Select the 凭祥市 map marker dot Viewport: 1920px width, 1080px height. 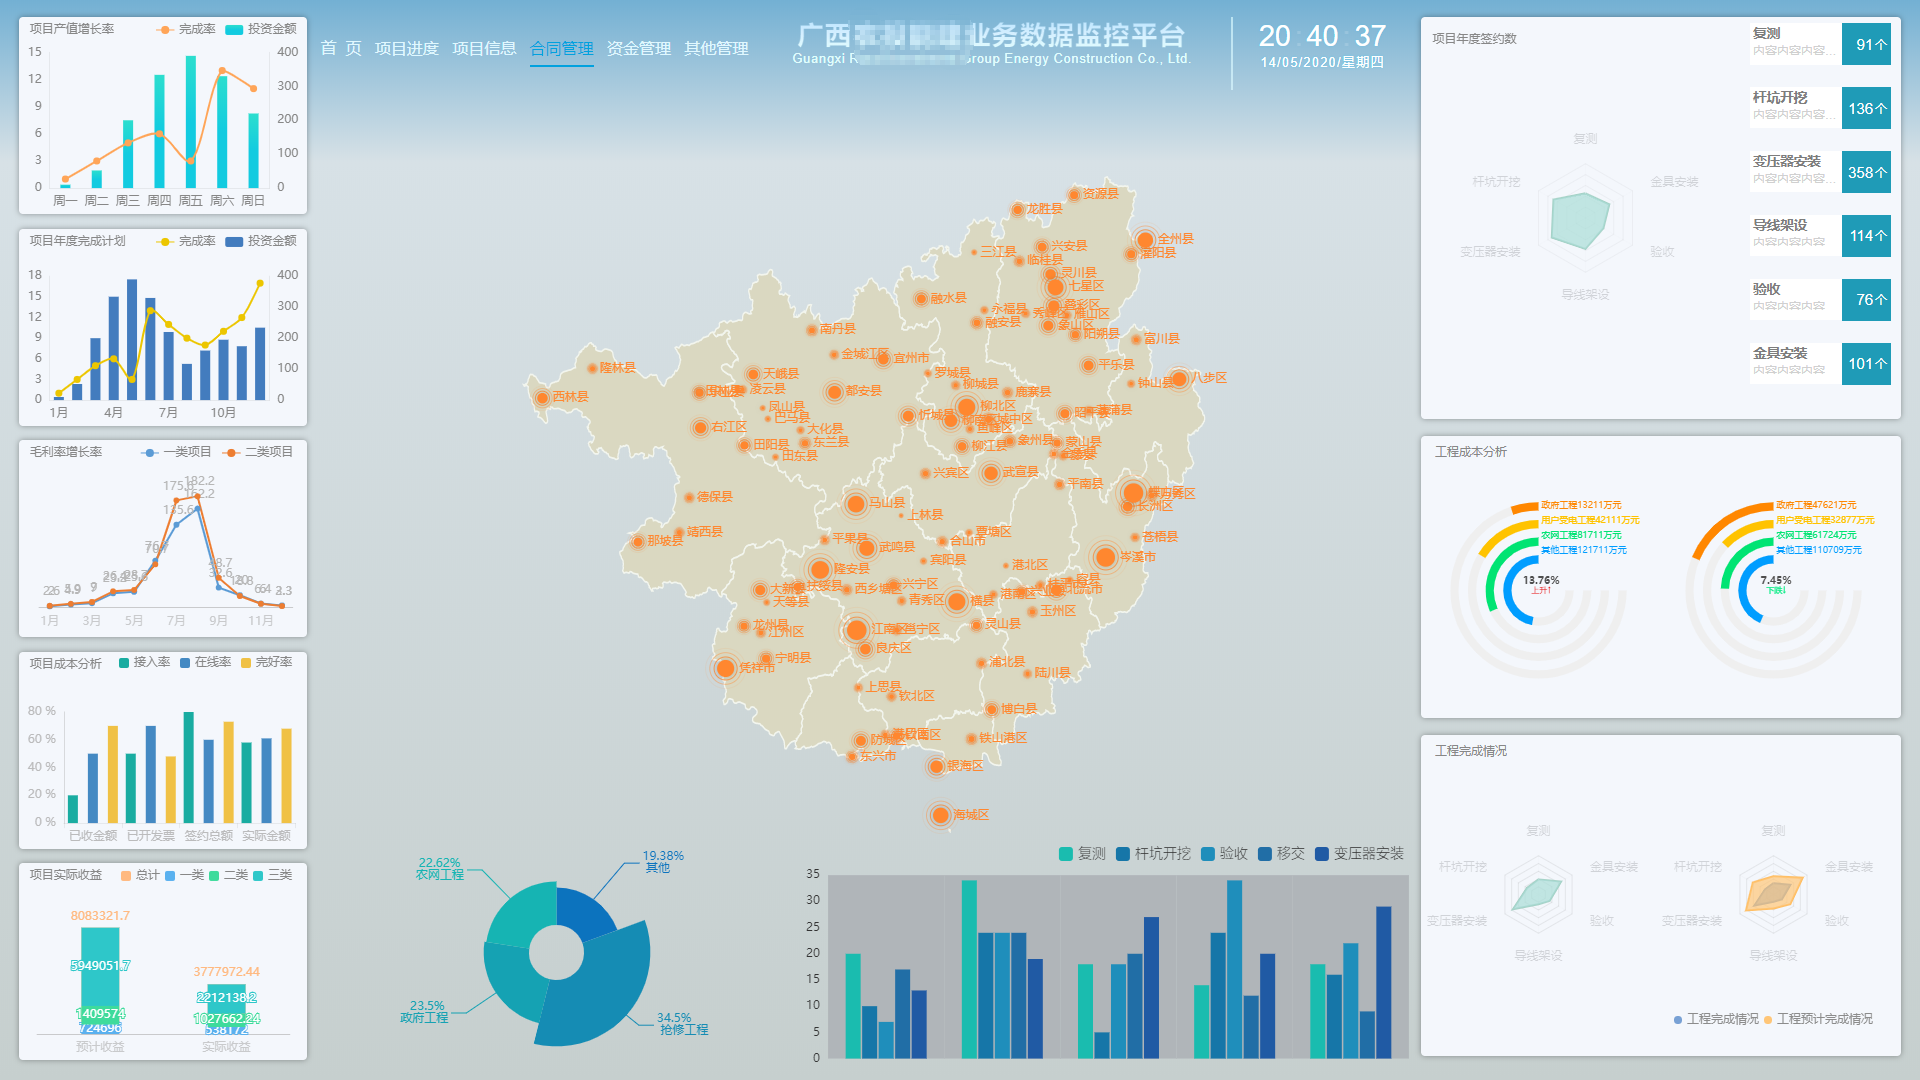[726, 668]
